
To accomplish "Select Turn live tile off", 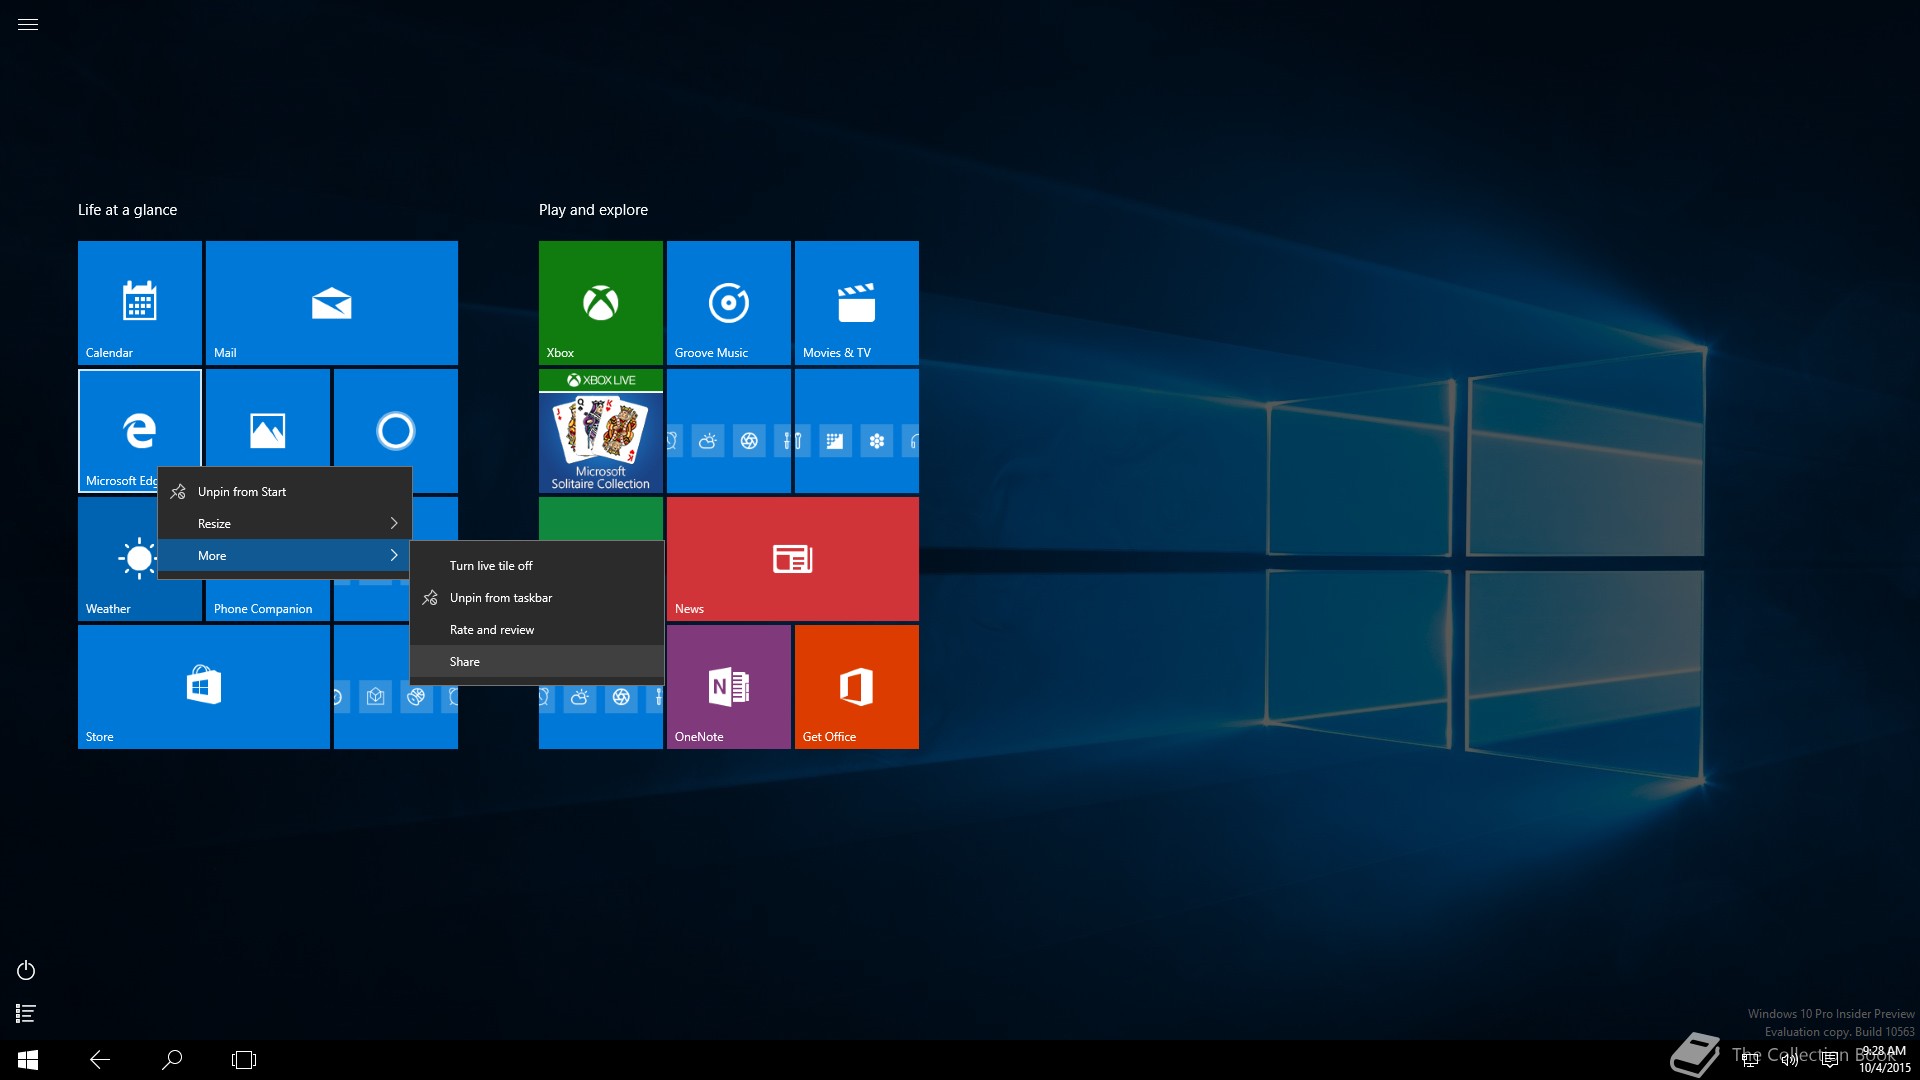I will coord(537,566).
